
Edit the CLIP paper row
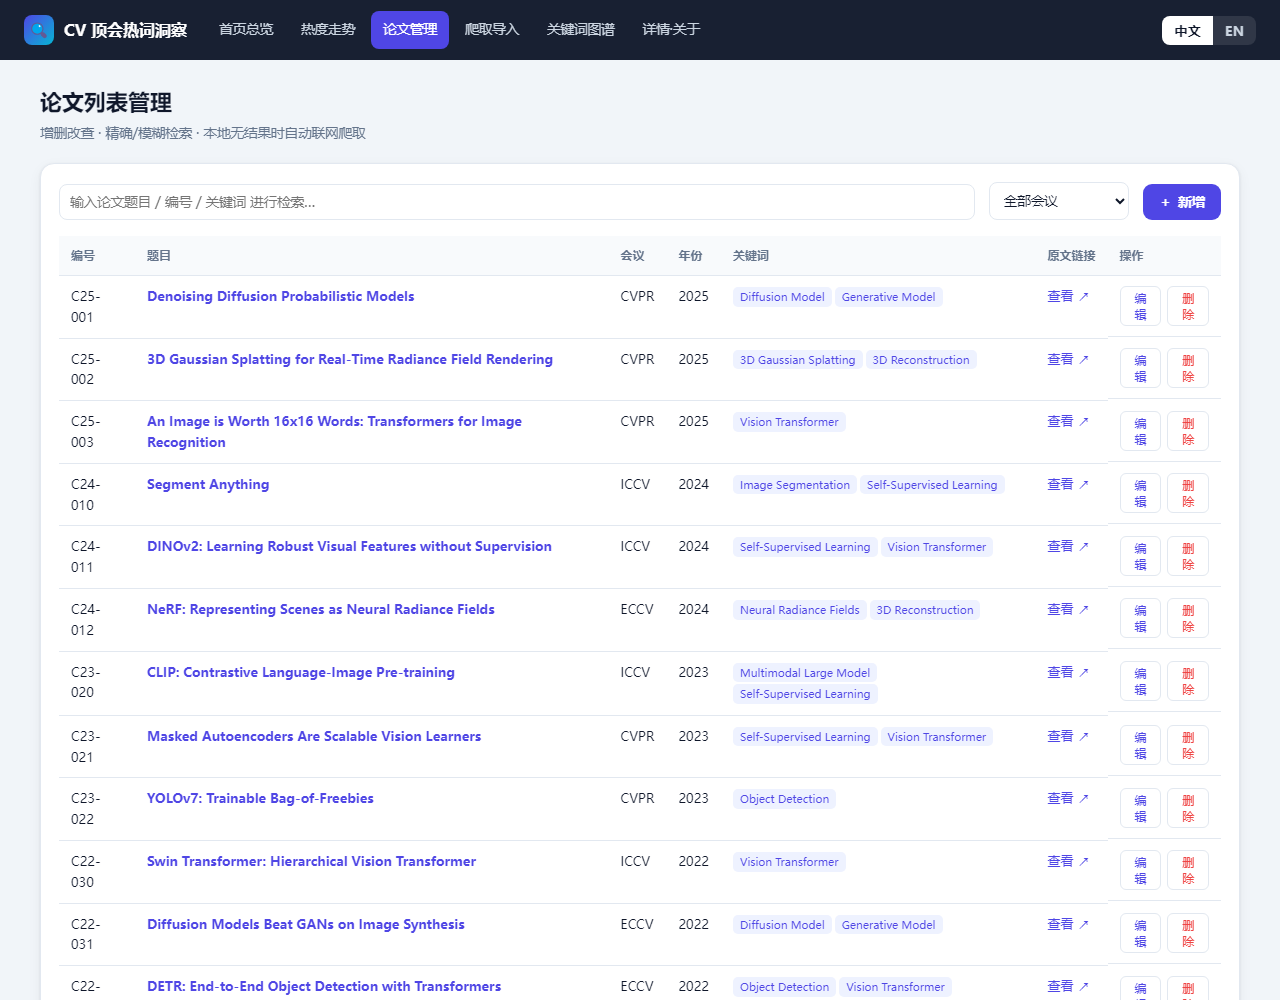[1140, 681]
